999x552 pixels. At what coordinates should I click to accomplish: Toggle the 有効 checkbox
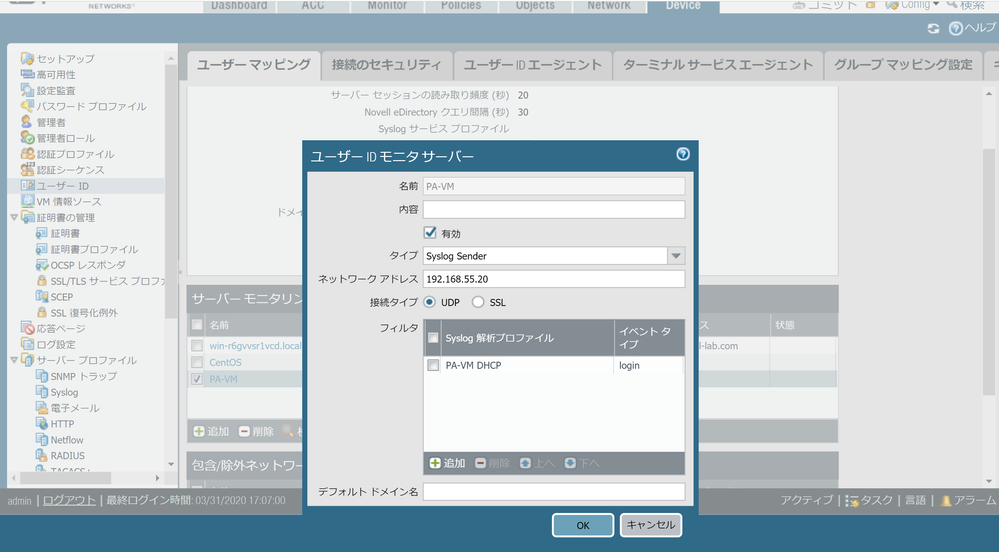(430, 233)
